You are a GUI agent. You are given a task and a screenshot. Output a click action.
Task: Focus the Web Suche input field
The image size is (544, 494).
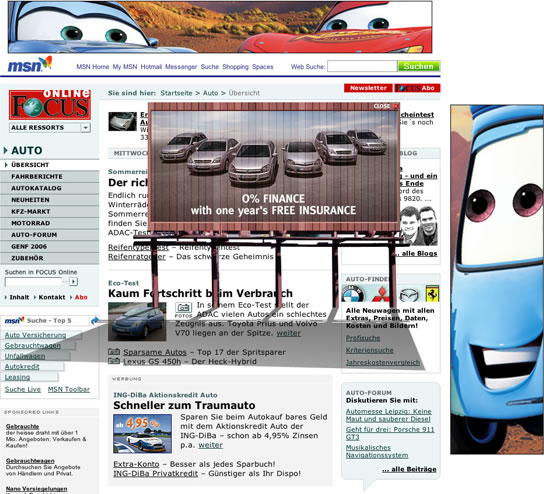click(362, 66)
